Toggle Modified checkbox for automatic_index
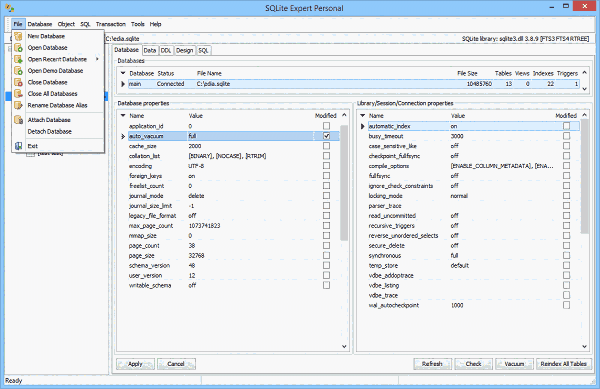The image size is (600, 389). pos(566,126)
